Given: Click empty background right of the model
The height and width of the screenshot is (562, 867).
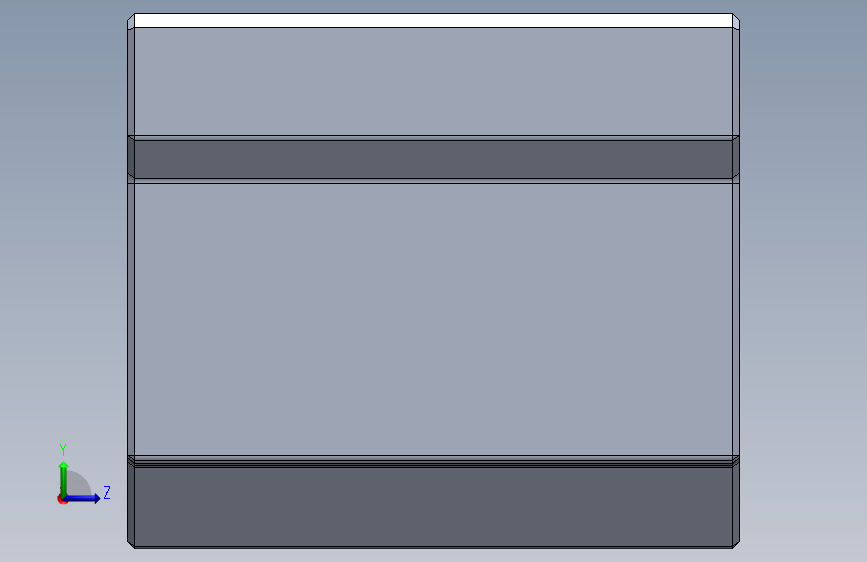Looking at the screenshot, I should click(802, 277).
